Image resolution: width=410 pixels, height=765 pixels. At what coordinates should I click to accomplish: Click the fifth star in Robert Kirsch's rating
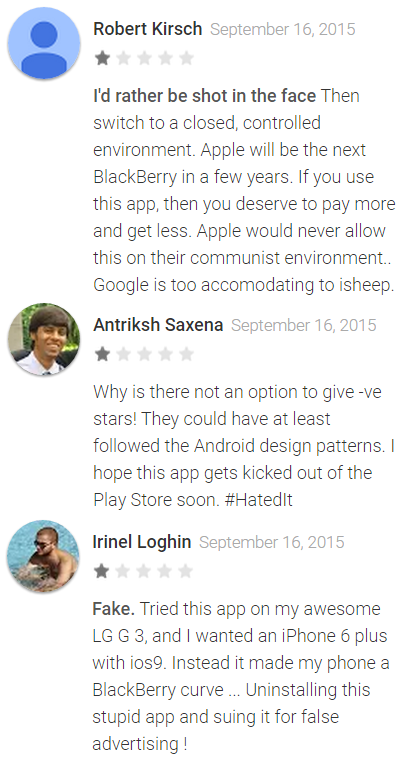[186, 58]
